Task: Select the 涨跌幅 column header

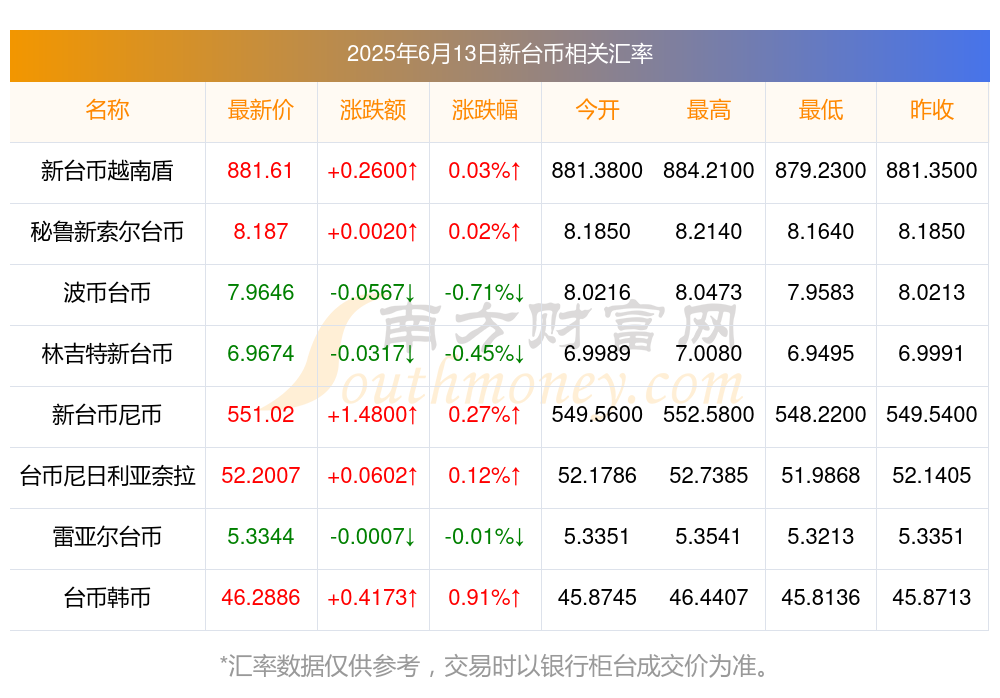Action: (485, 110)
